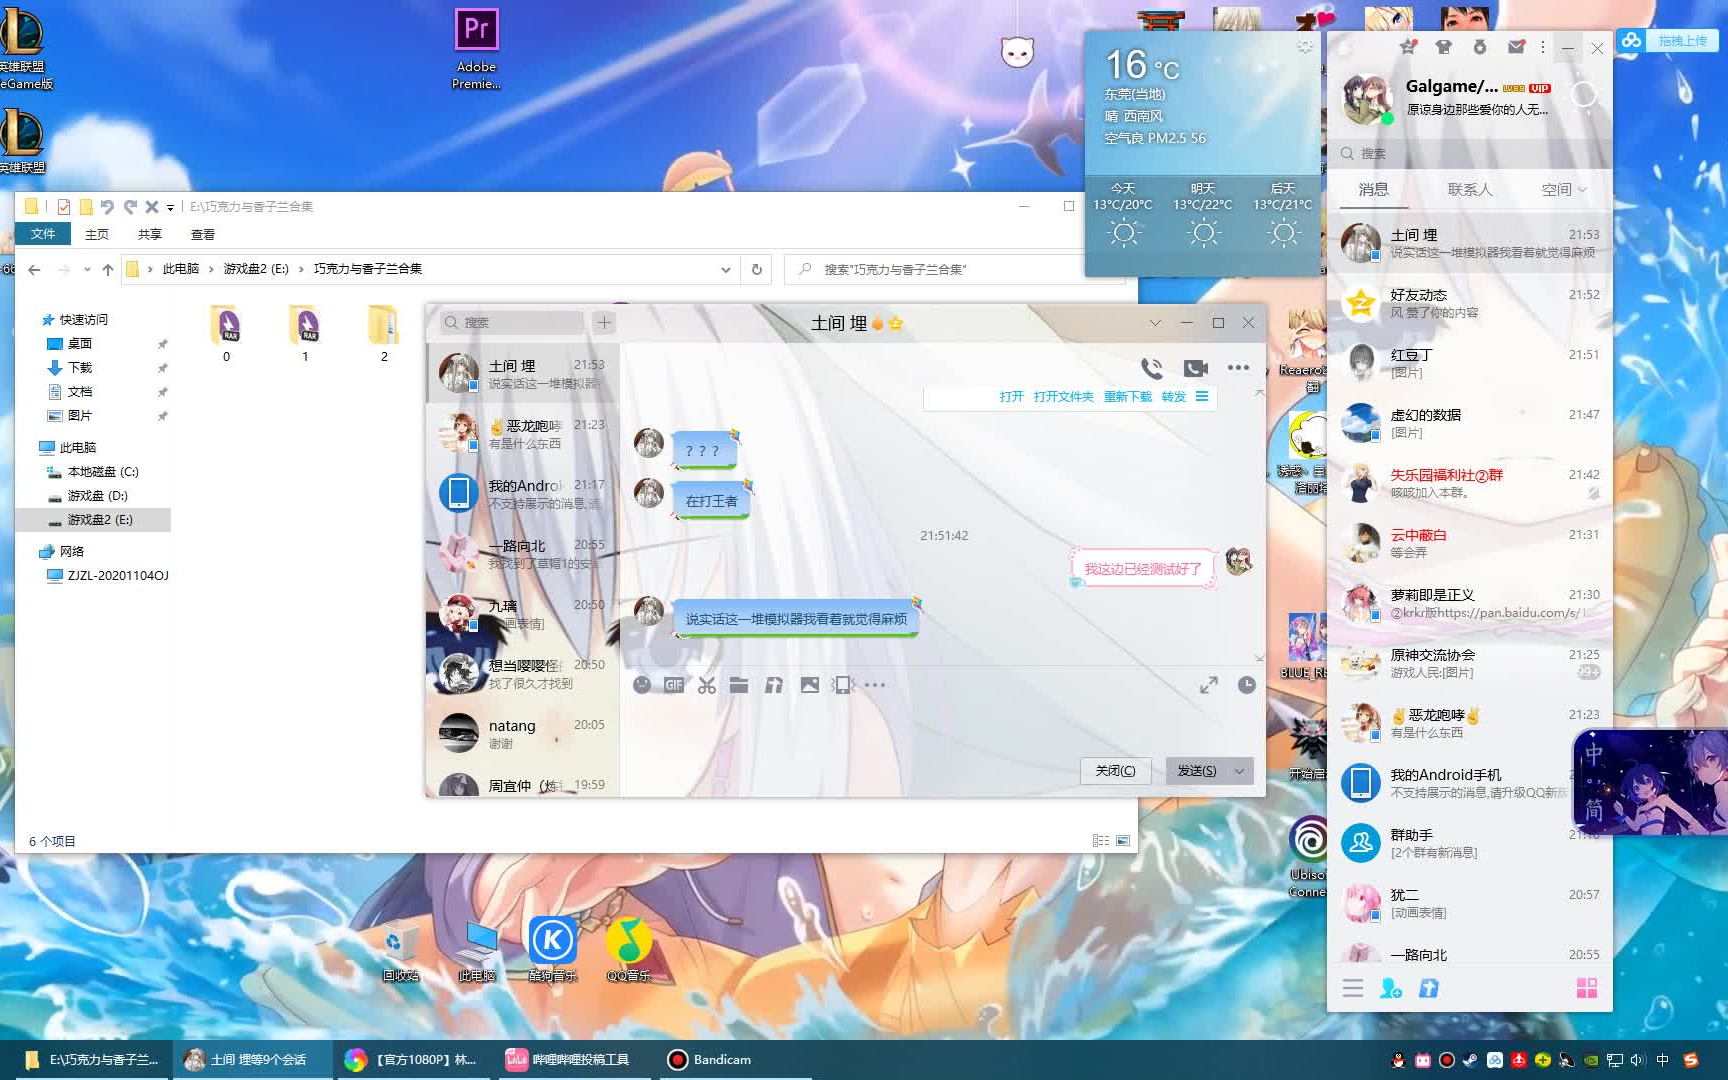The image size is (1728, 1080).
Task: Select the folder named 2 in Explorer
Action: (384, 334)
